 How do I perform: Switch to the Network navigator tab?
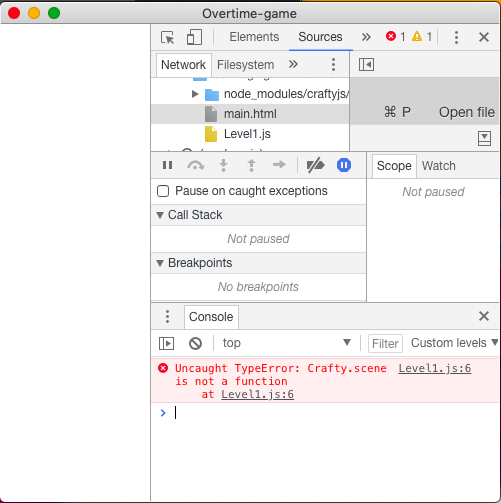tap(183, 65)
